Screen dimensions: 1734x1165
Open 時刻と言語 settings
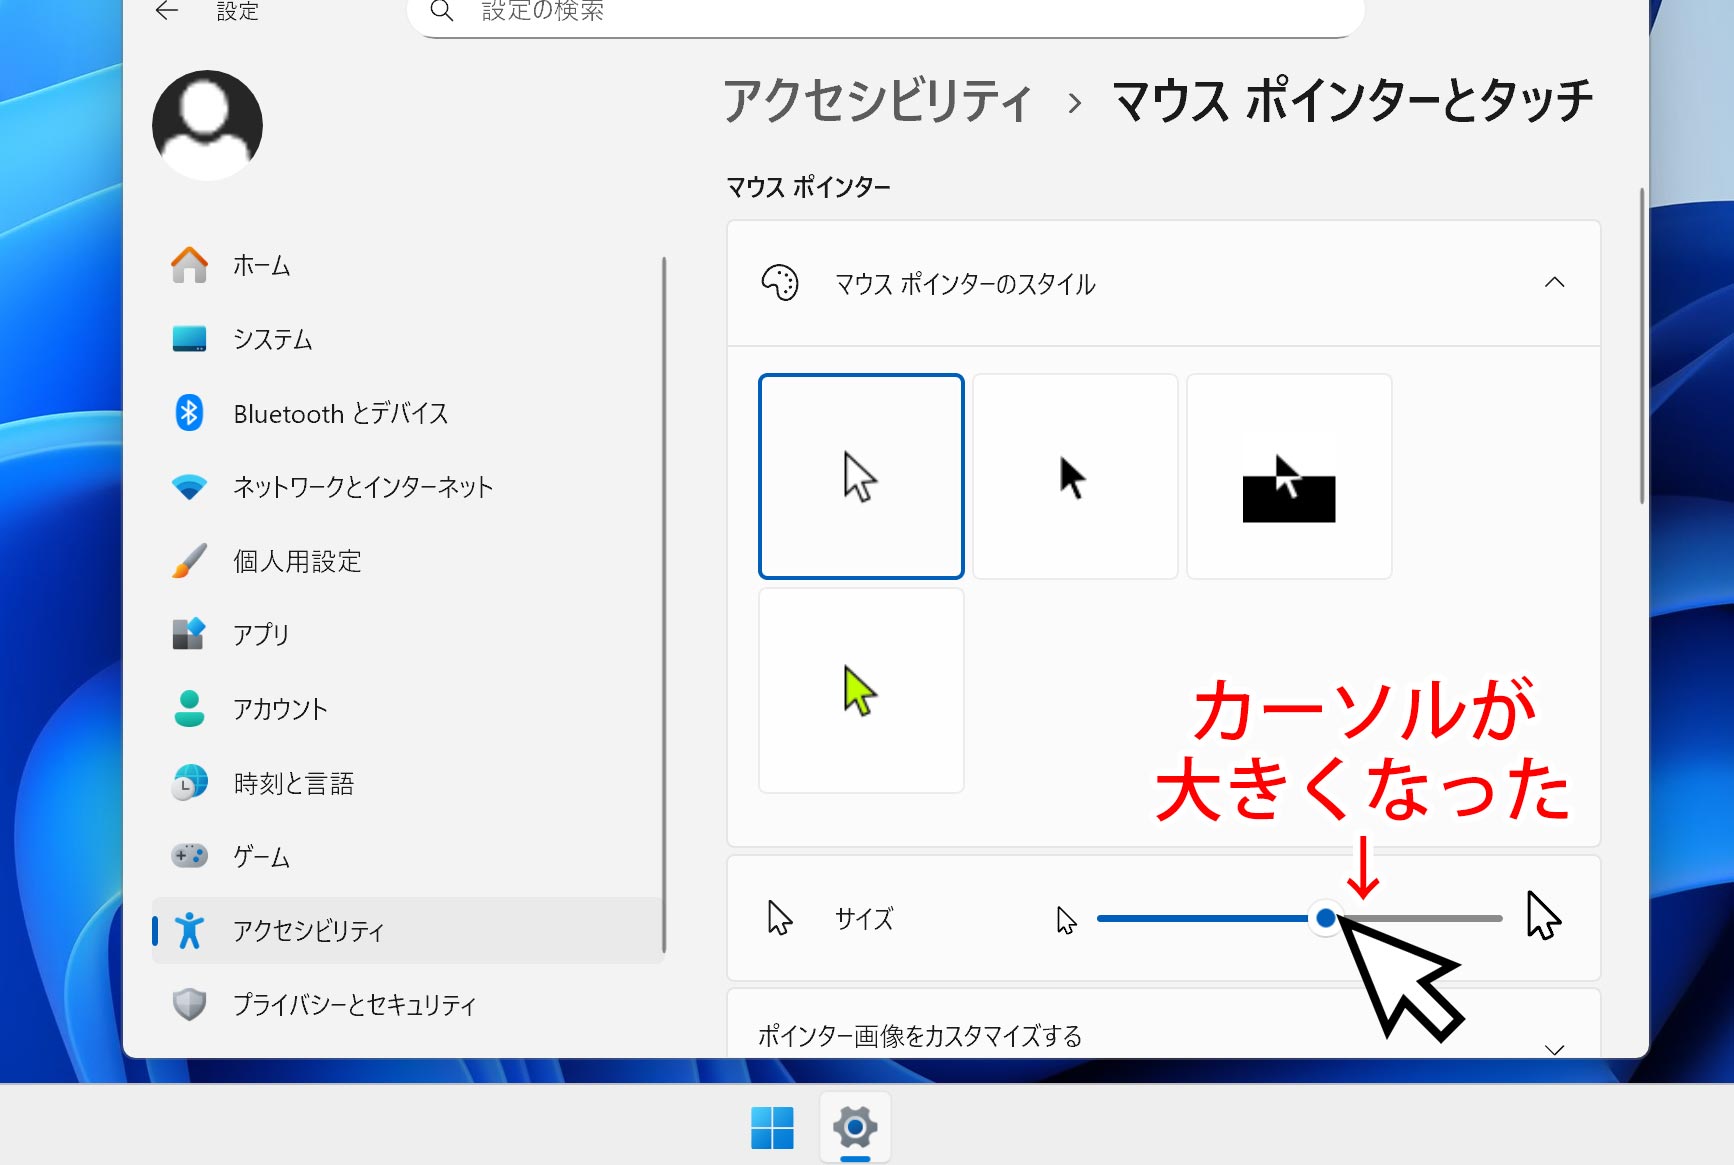coord(293,783)
